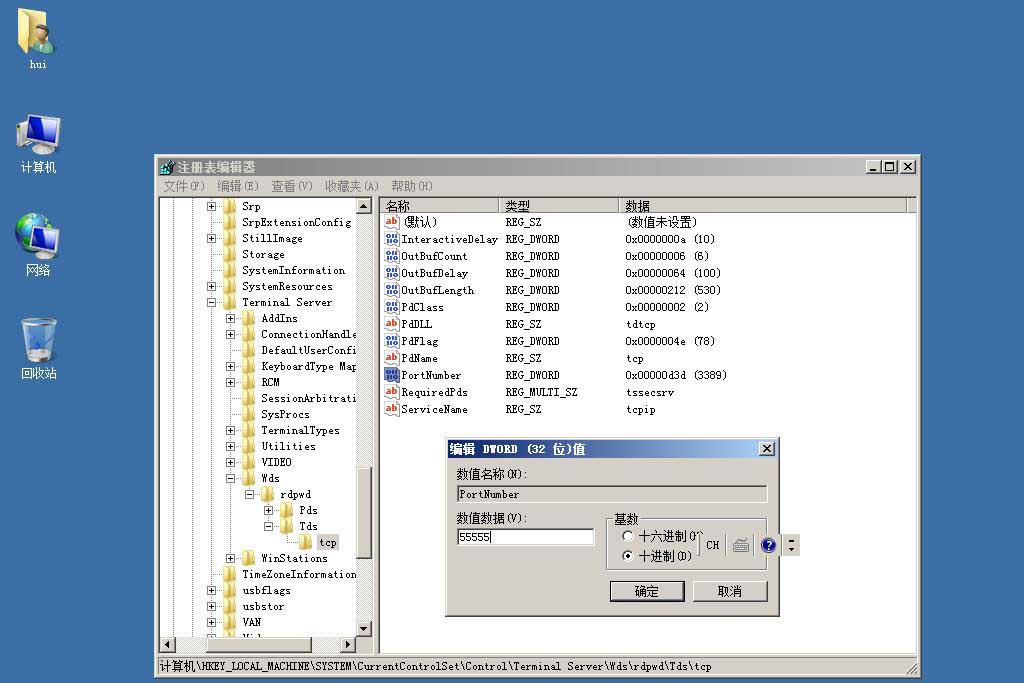The width and height of the screenshot is (1024, 683).
Task: Click the tssecsrv data value
Action: (650, 392)
